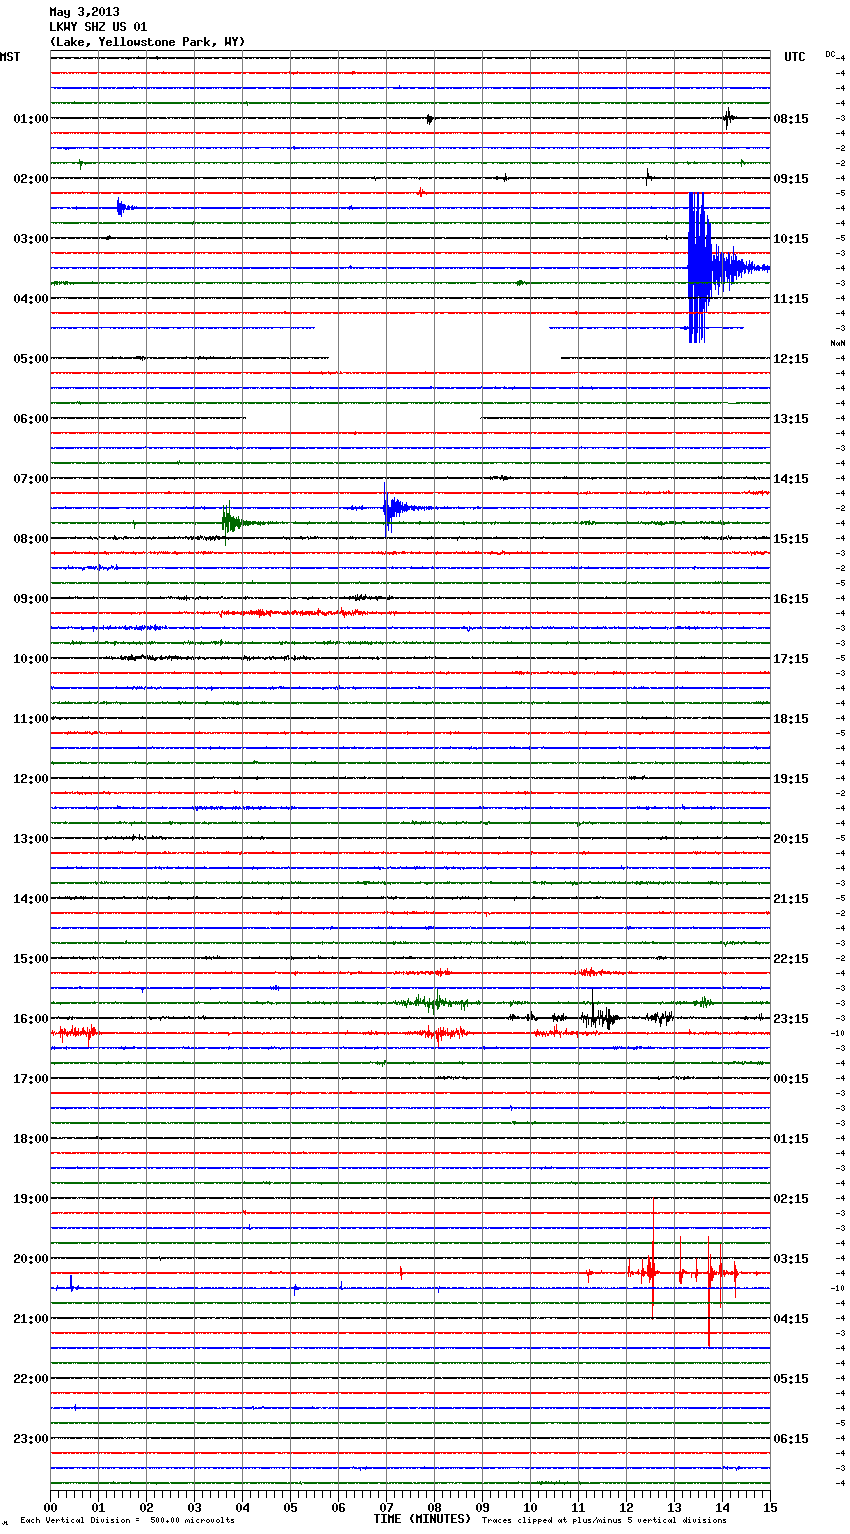Screen dimensions: 850x1534
Task: Click the 18:15 UTC time label
Action: pyautogui.click(x=791, y=719)
